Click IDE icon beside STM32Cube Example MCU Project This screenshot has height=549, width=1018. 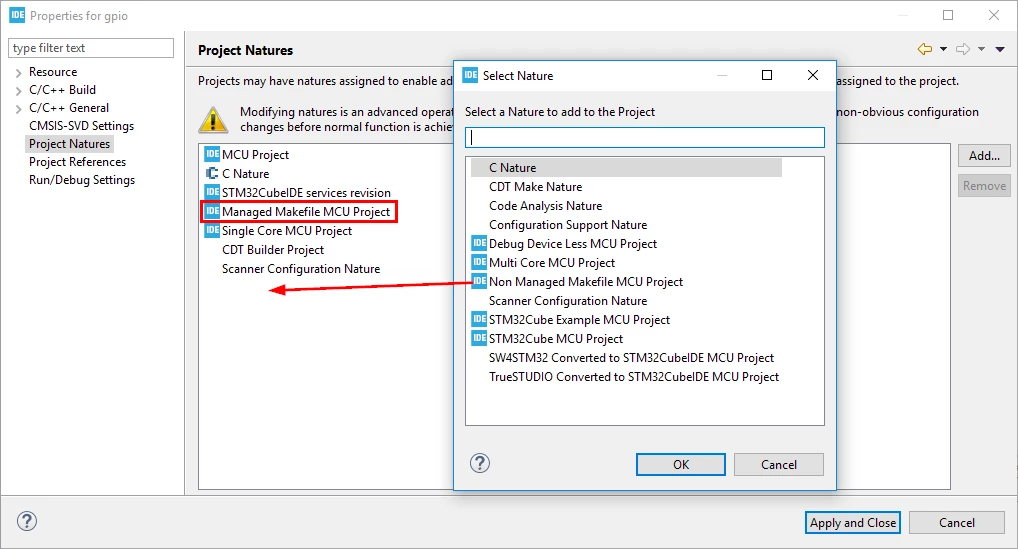point(479,319)
